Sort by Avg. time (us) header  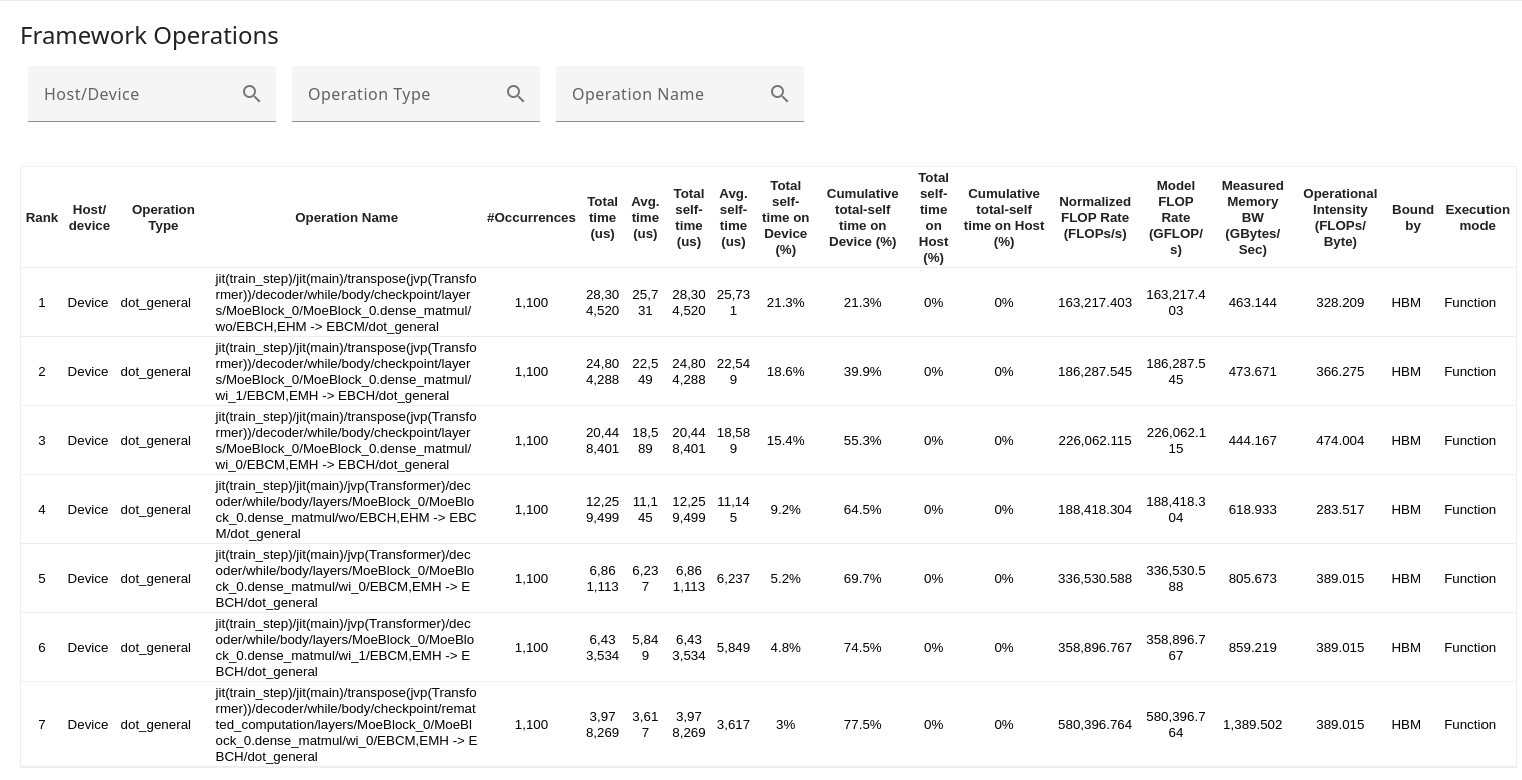(645, 217)
